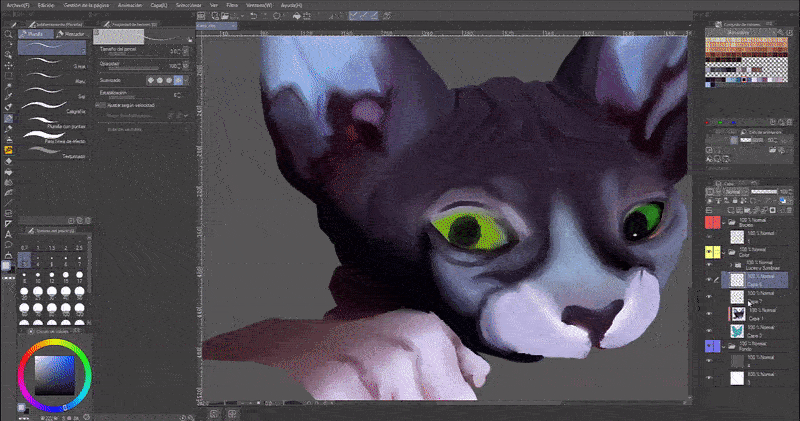
Task: Select the rectangular Selection area tool
Action: point(9,76)
